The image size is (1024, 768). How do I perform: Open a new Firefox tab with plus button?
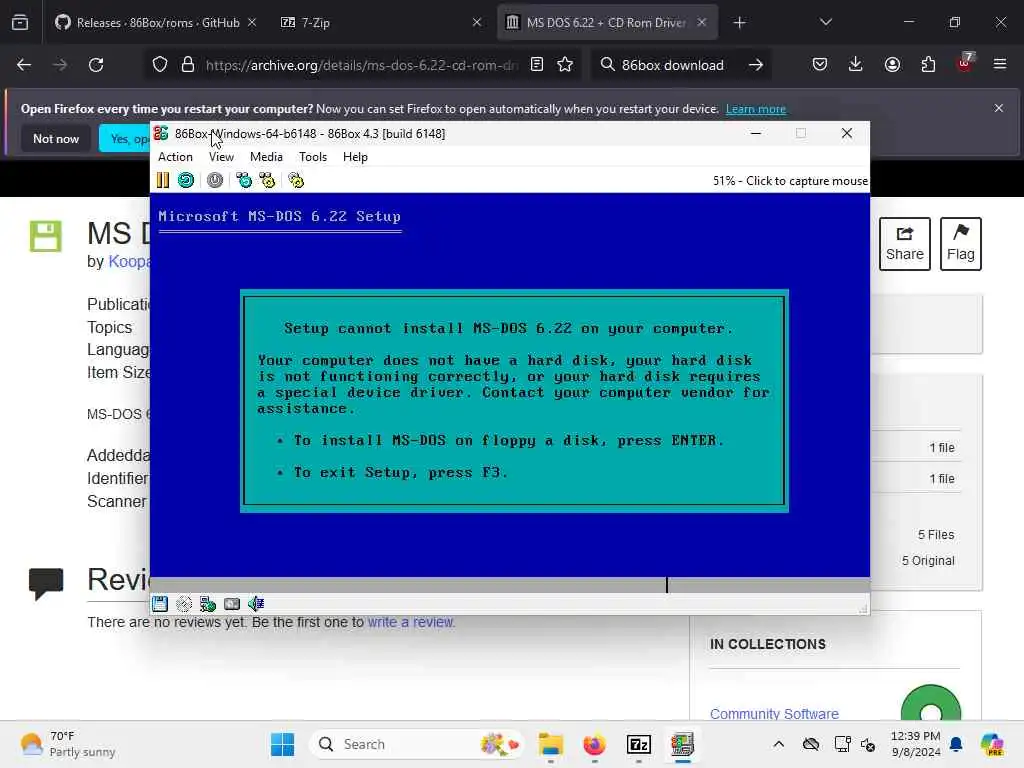[x=739, y=23]
